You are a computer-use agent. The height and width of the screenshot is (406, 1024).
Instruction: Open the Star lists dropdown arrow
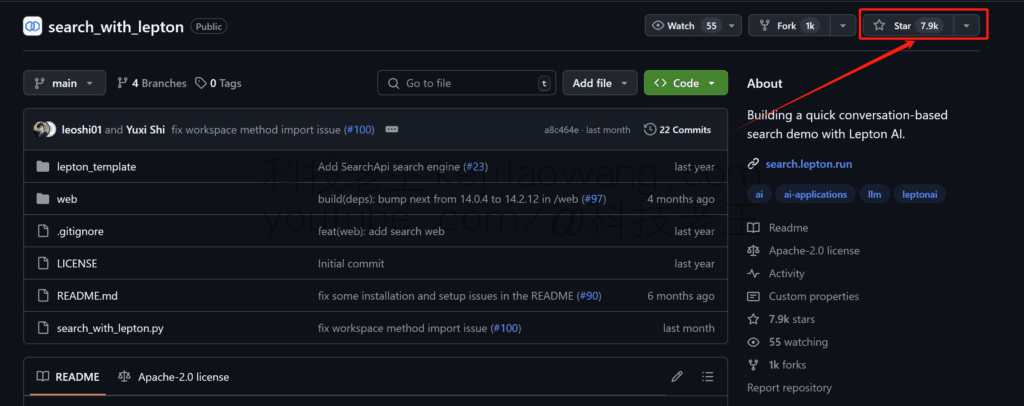coord(967,25)
